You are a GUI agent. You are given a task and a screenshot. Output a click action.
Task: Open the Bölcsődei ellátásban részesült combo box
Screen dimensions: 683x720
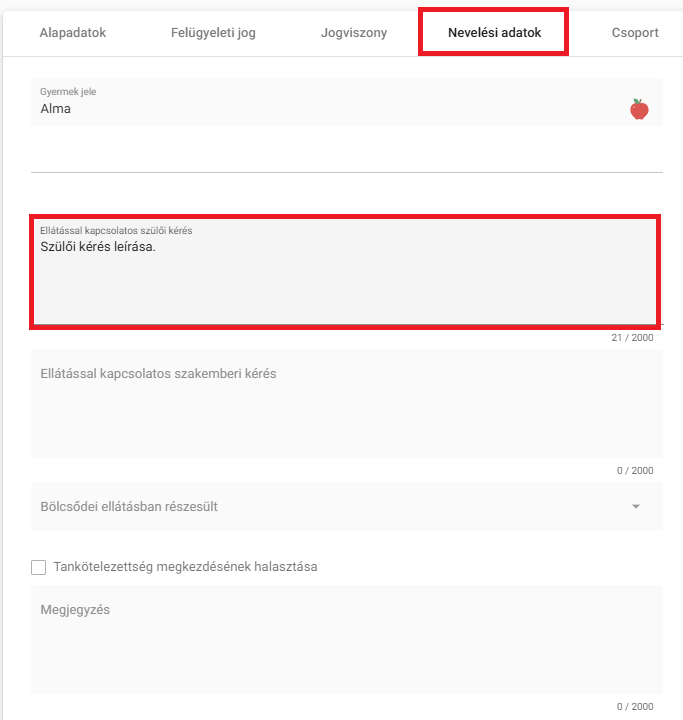tap(347, 506)
